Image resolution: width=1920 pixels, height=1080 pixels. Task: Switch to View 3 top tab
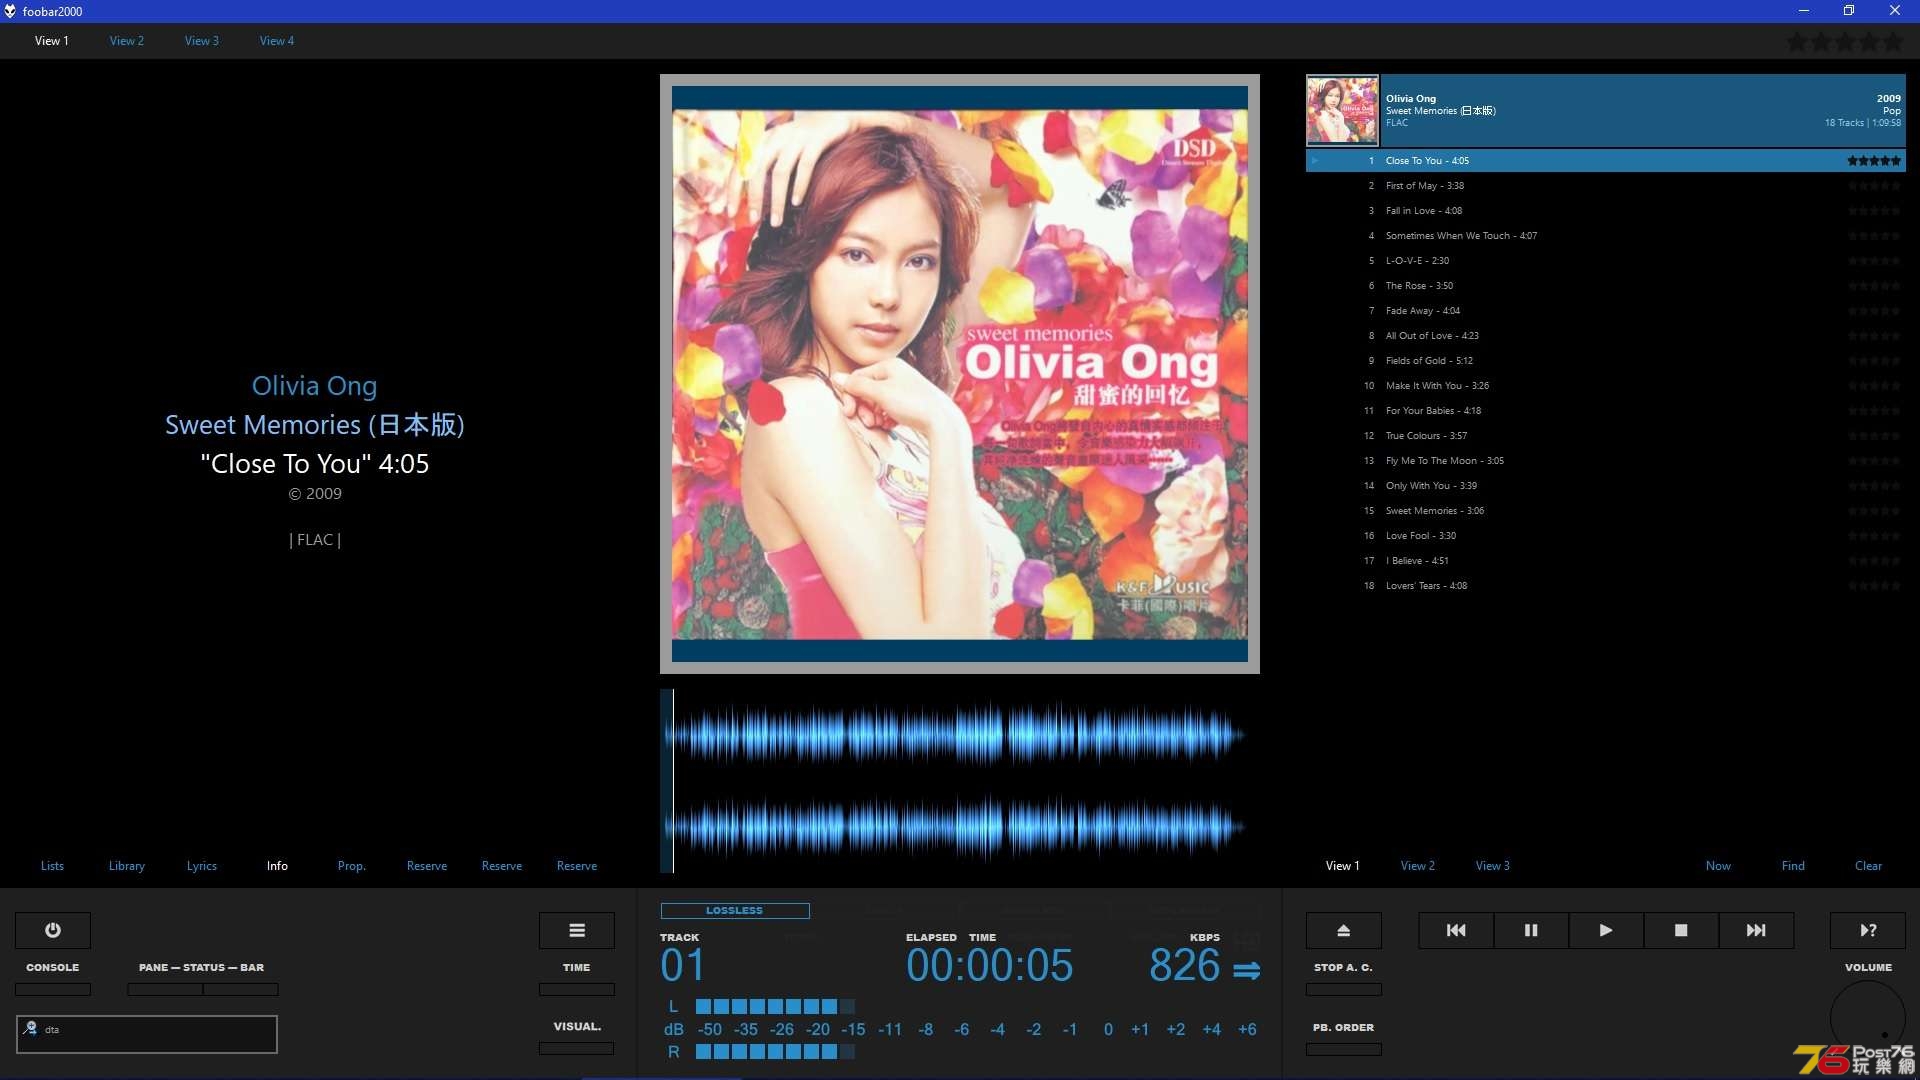coord(202,41)
